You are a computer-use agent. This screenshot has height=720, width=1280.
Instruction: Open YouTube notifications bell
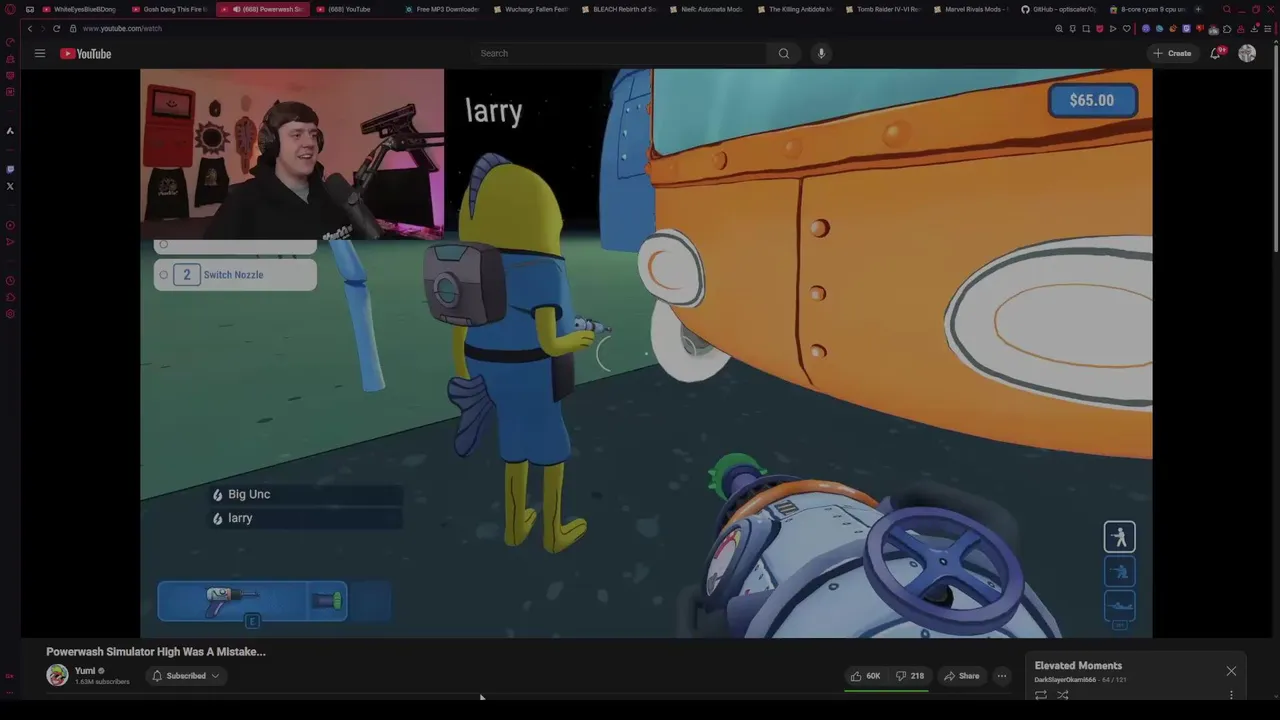pos(1216,53)
